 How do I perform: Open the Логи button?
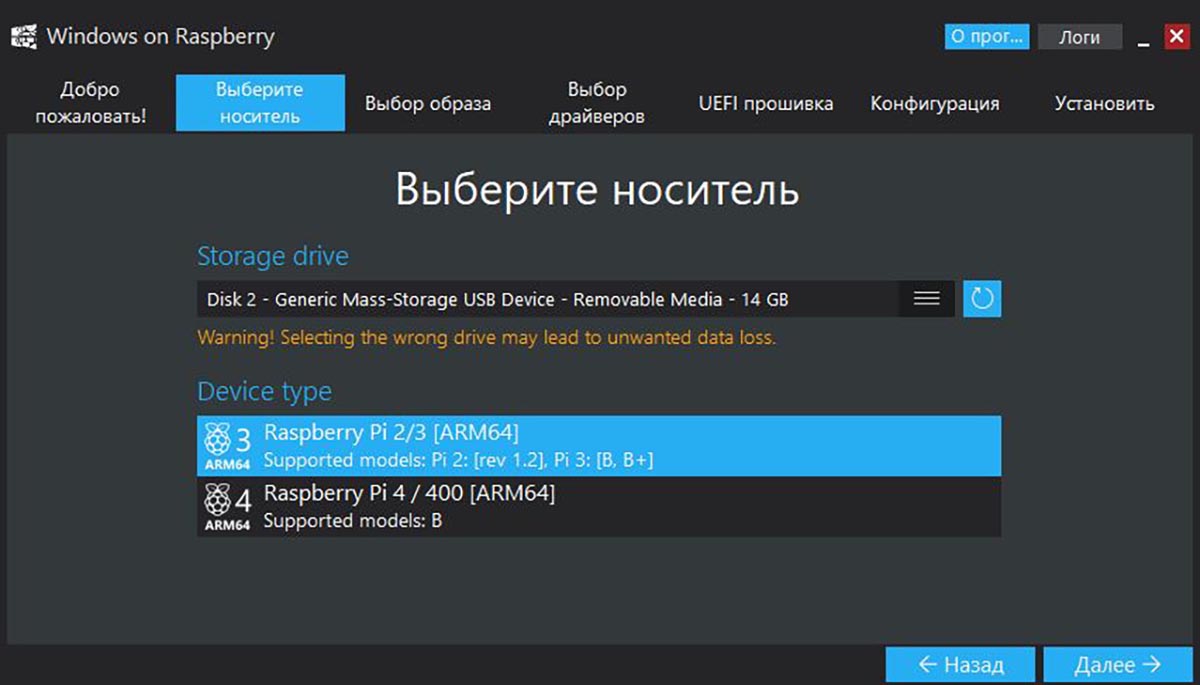coord(1080,37)
